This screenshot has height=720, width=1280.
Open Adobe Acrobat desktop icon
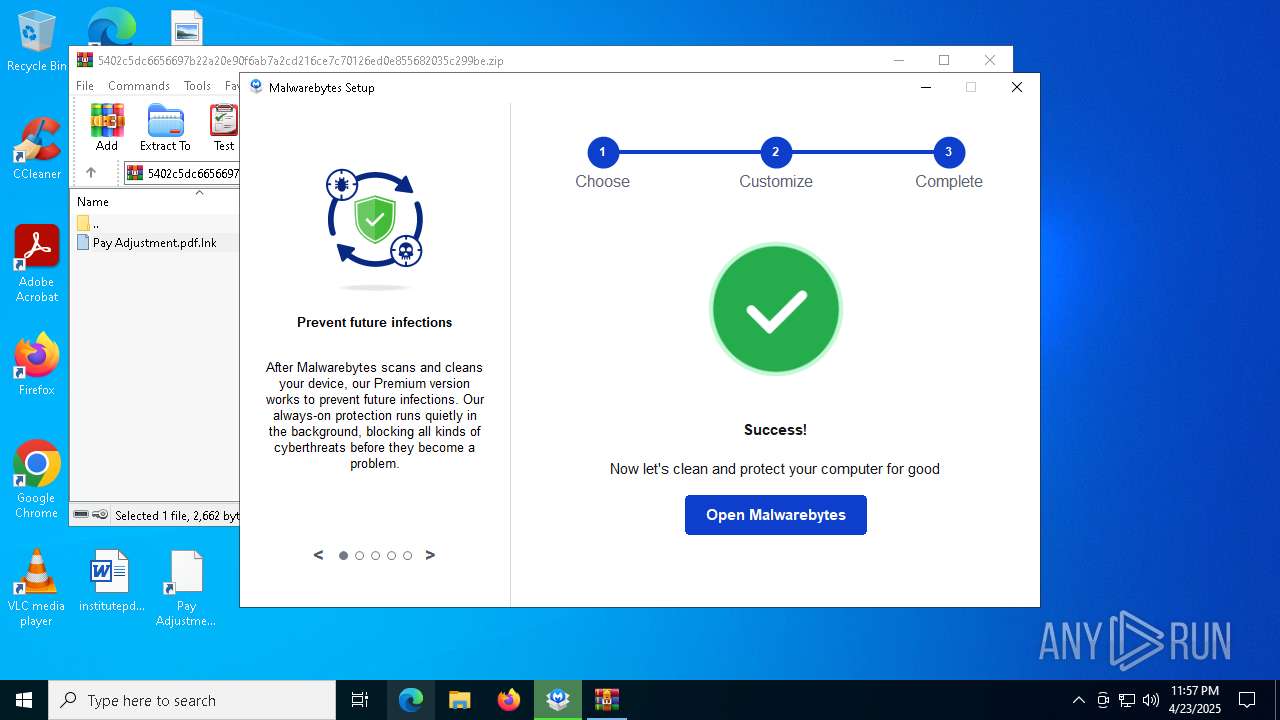point(37,263)
